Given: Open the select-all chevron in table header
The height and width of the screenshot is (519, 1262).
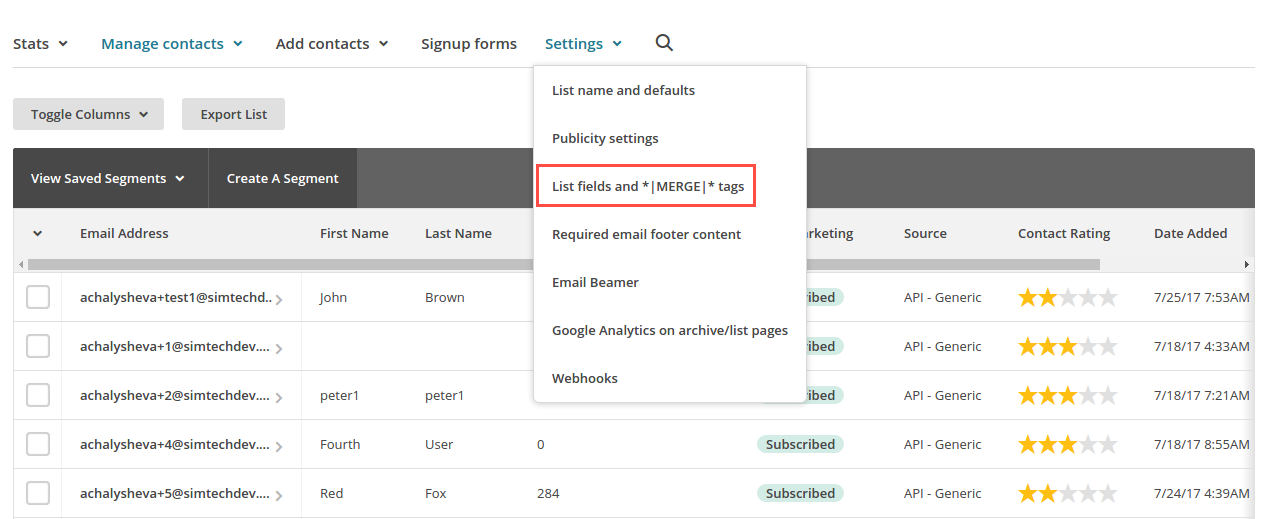Looking at the screenshot, I should coord(38,234).
